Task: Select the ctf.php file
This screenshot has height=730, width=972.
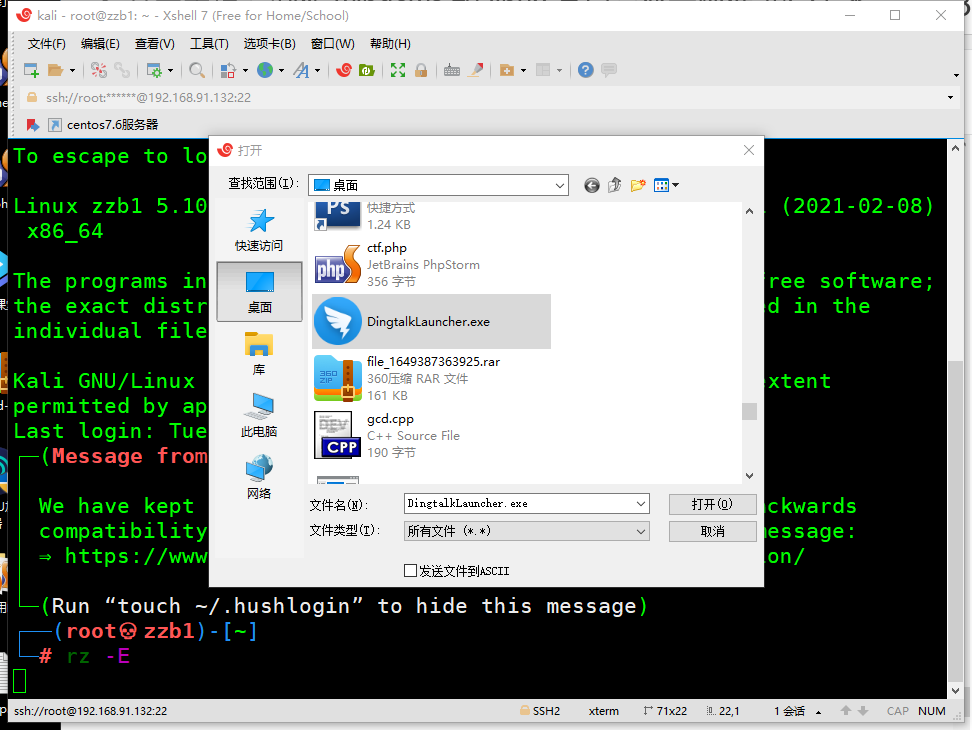Action: pyautogui.click(x=431, y=265)
